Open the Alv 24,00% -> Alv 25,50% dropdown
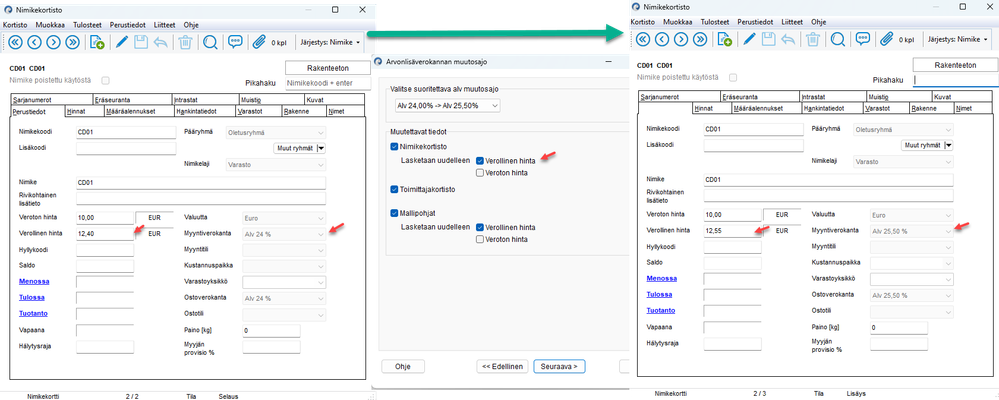This screenshot has height=400, width=999. point(445,106)
